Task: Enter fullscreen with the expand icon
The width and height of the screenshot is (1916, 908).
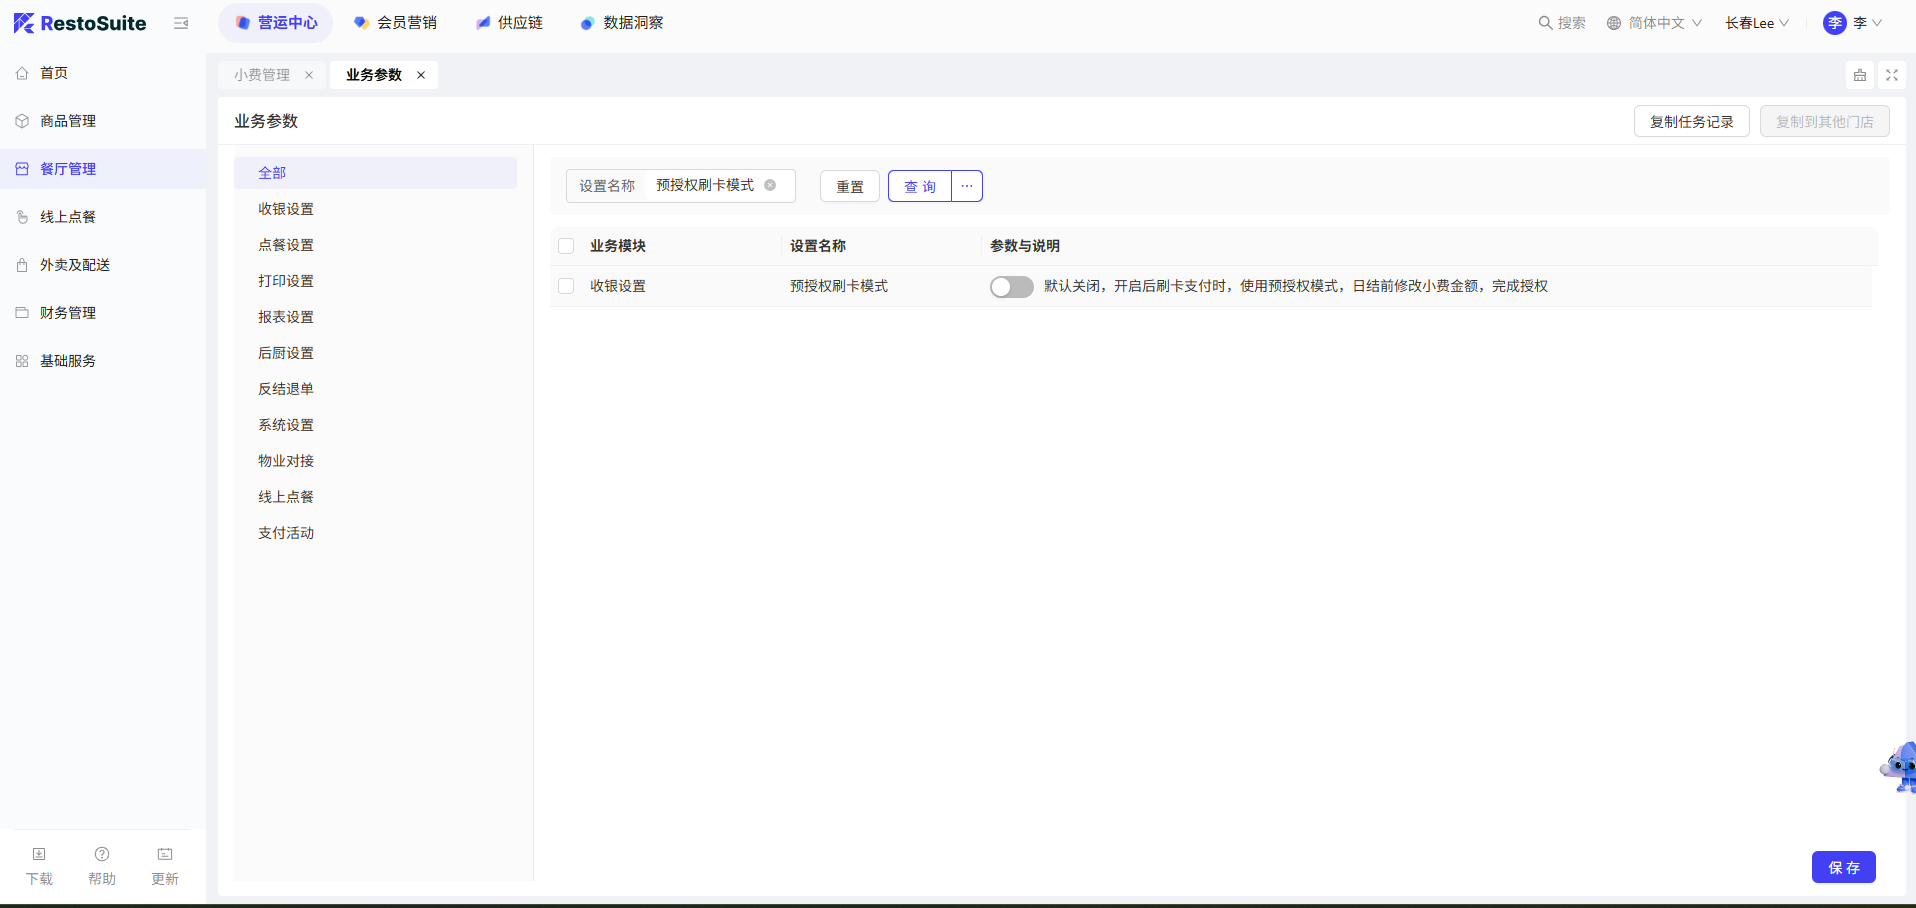Action: coord(1891,75)
